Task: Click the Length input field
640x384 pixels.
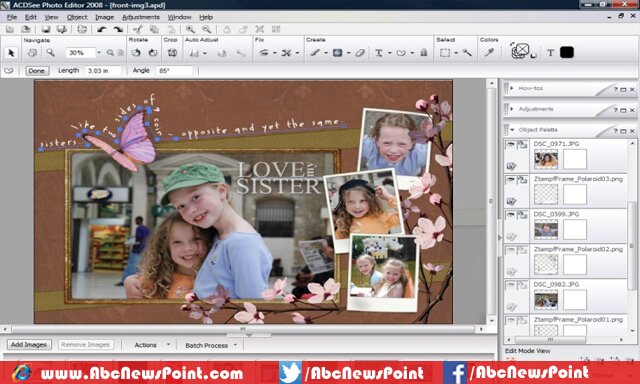Action: point(103,71)
